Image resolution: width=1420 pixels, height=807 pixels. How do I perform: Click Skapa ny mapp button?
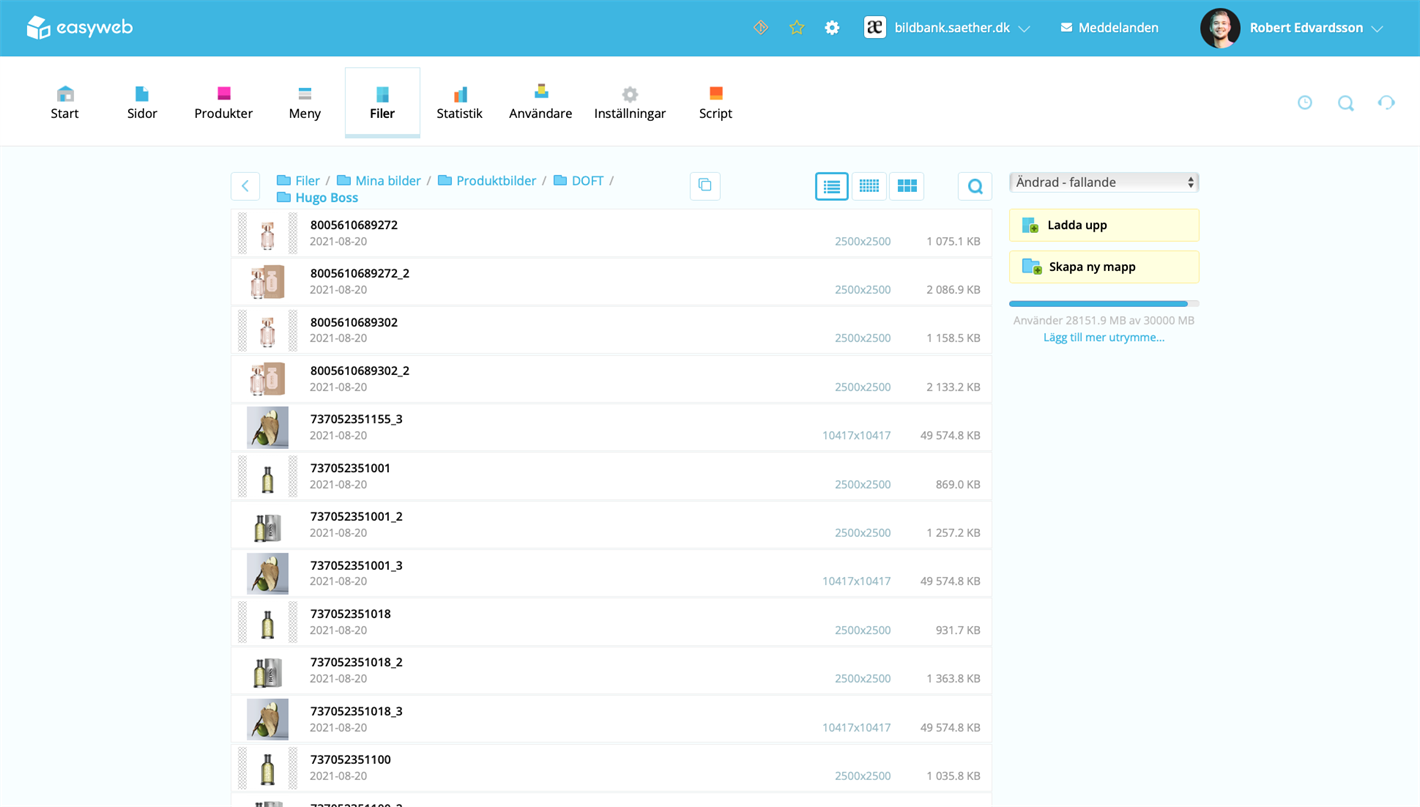click(1104, 267)
